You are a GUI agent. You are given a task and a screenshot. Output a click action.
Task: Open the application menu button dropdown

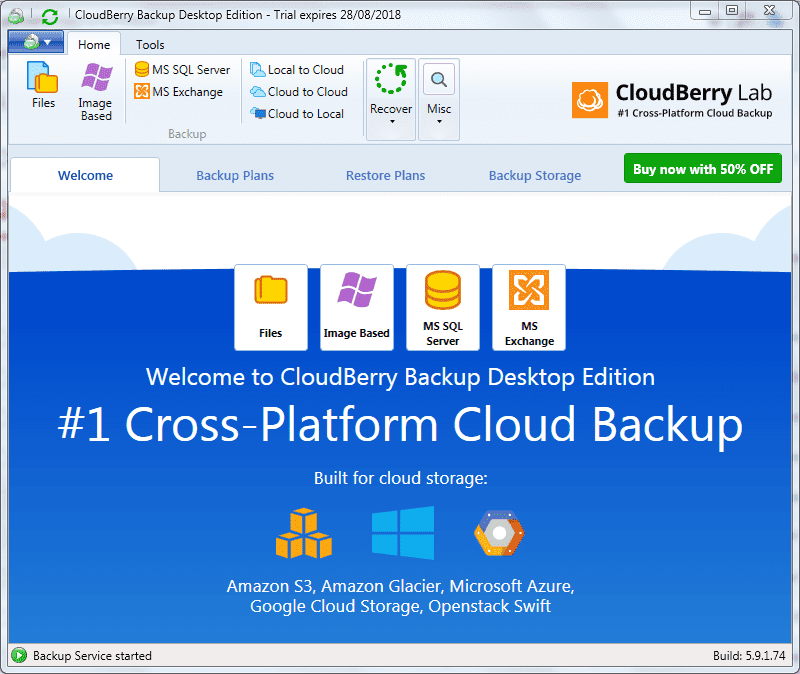[36, 42]
